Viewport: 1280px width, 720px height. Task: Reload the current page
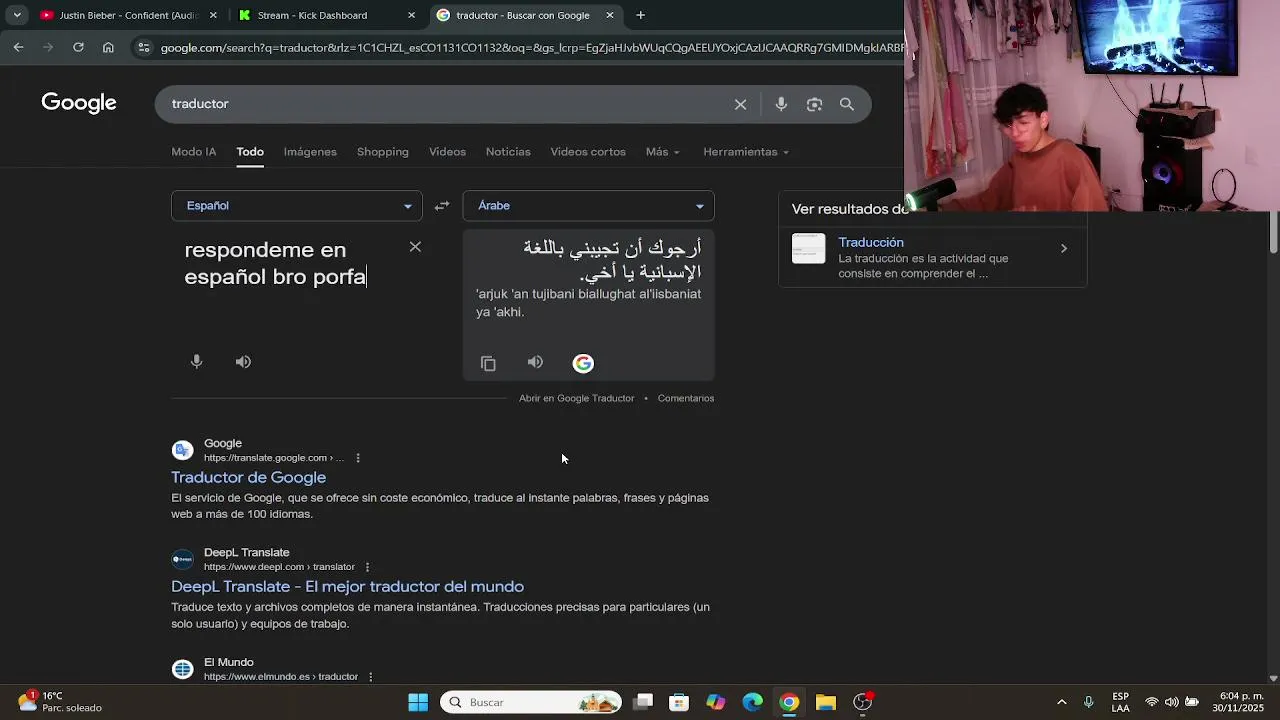78,47
